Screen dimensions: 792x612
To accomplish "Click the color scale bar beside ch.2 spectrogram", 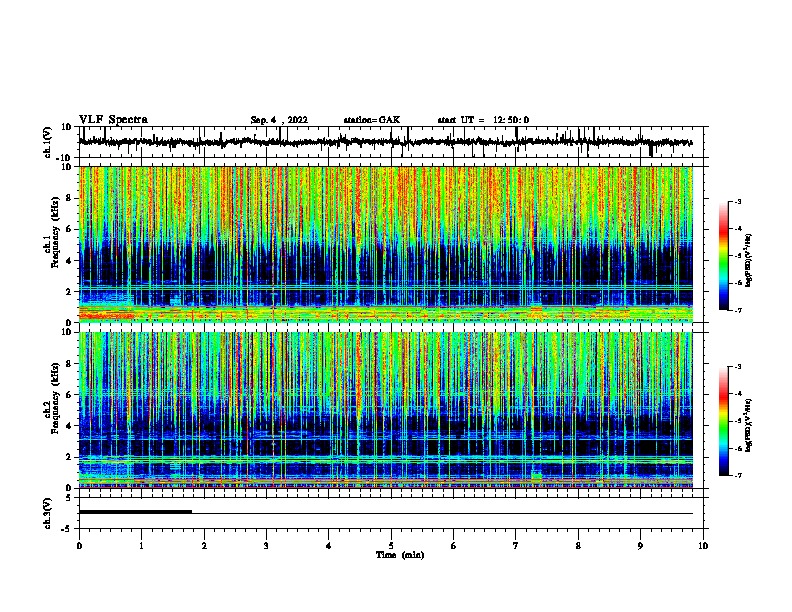I will point(724,421).
